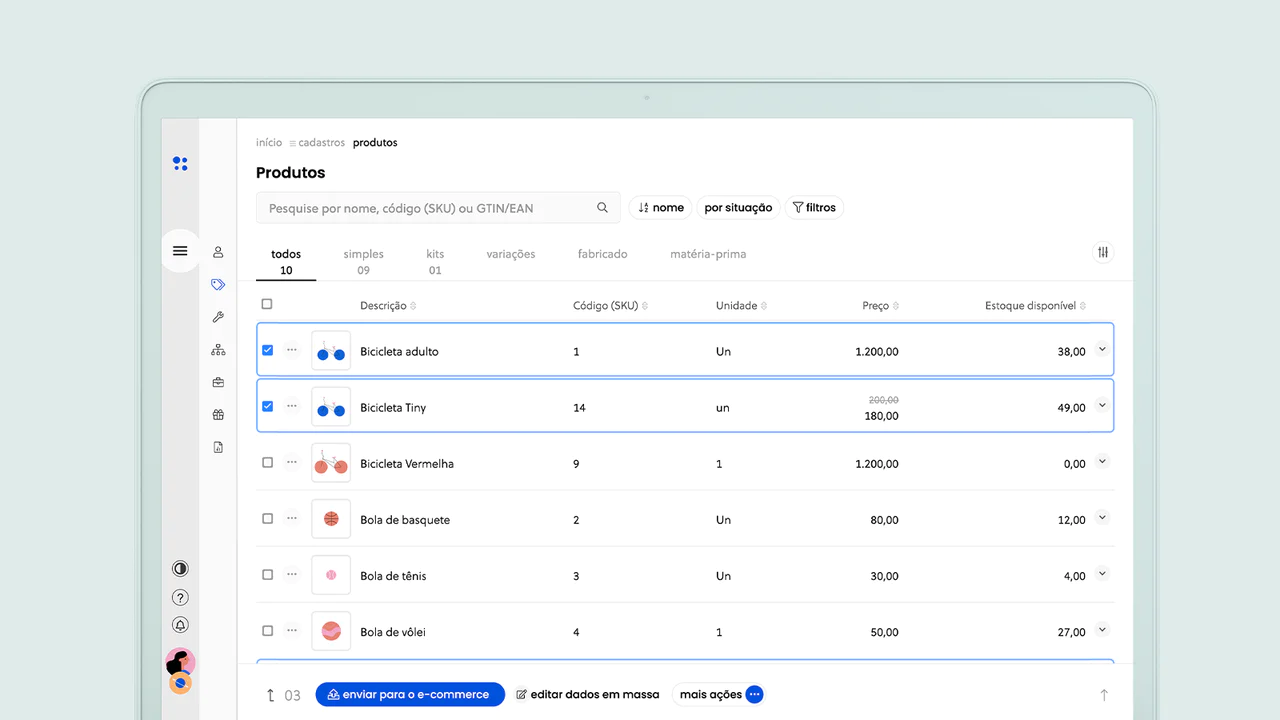Click the scroll-to-top arrow at bottom right
1280x720 pixels.
pyautogui.click(x=1104, y=695)
